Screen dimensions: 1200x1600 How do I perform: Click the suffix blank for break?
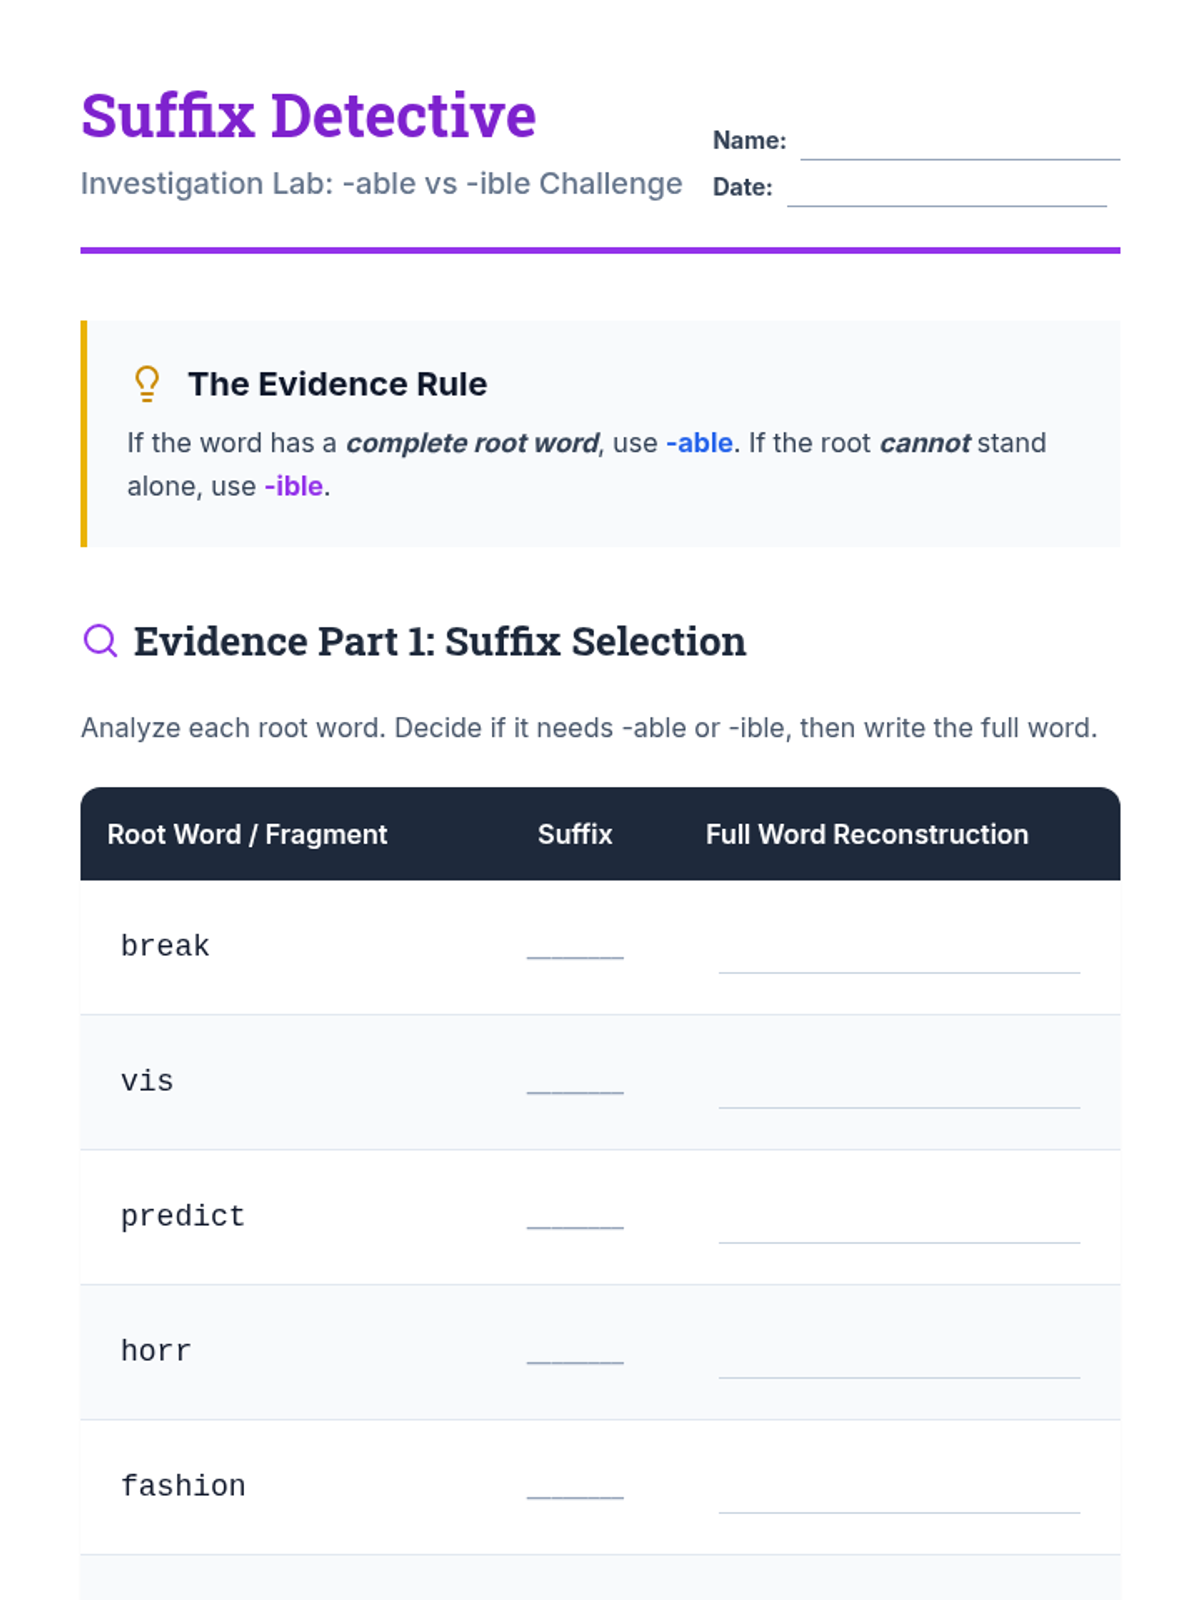click(575, 948)
